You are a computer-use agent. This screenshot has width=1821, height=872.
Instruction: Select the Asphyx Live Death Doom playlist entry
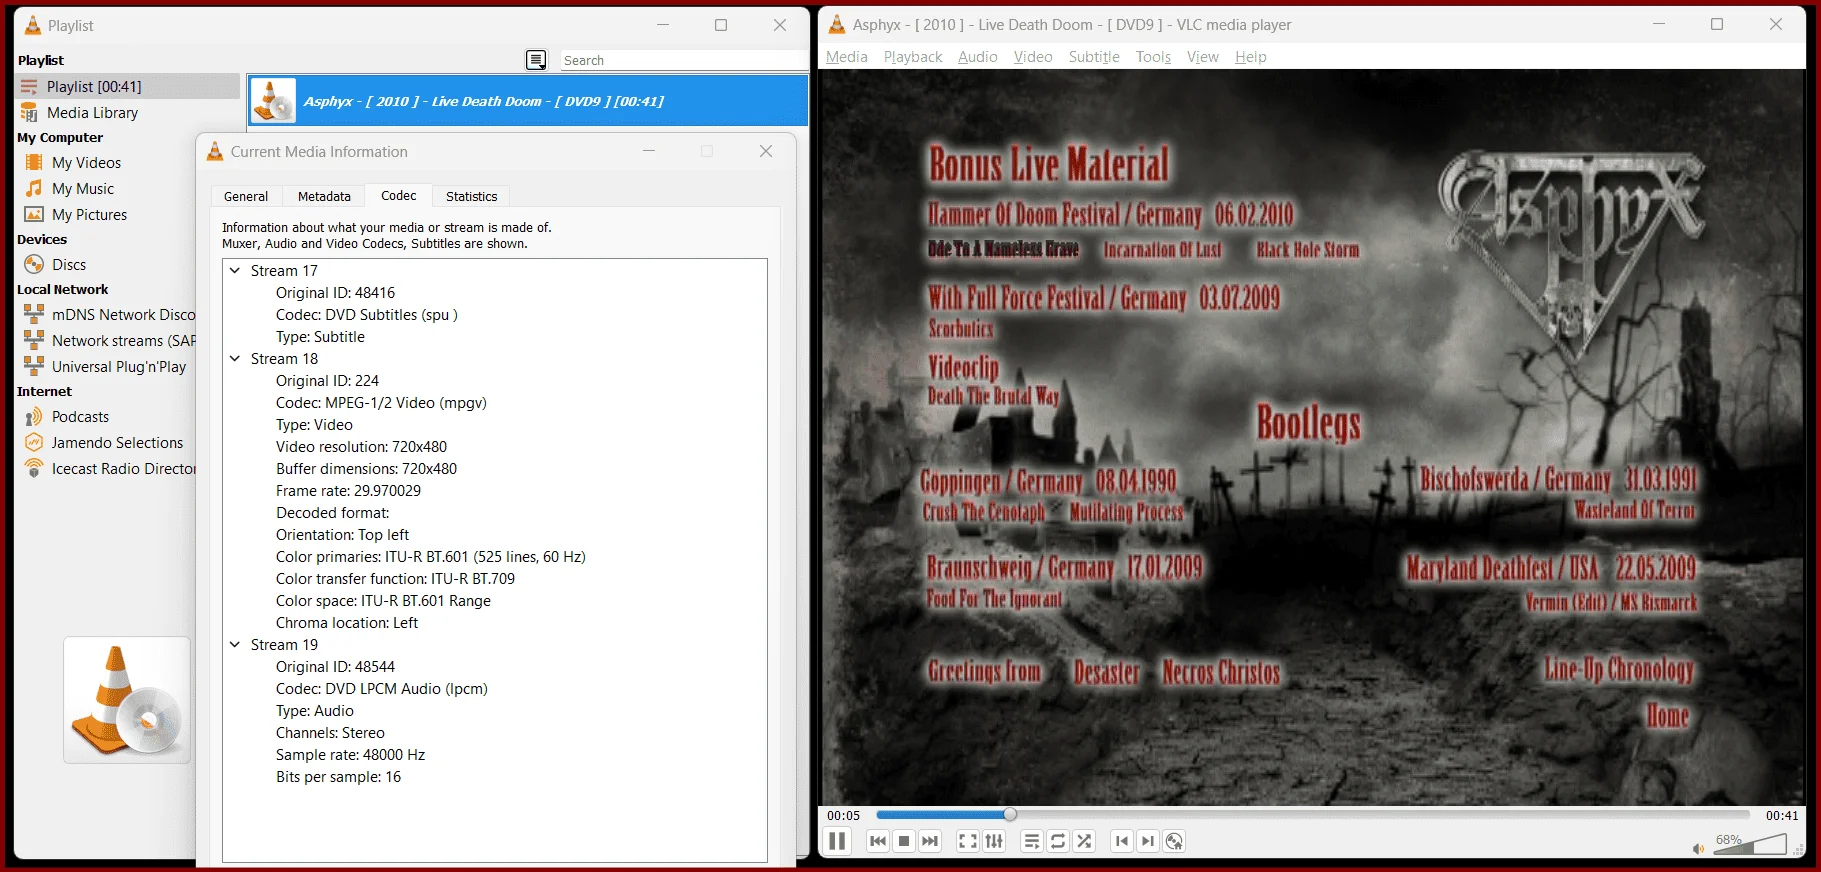pos(528,101)
